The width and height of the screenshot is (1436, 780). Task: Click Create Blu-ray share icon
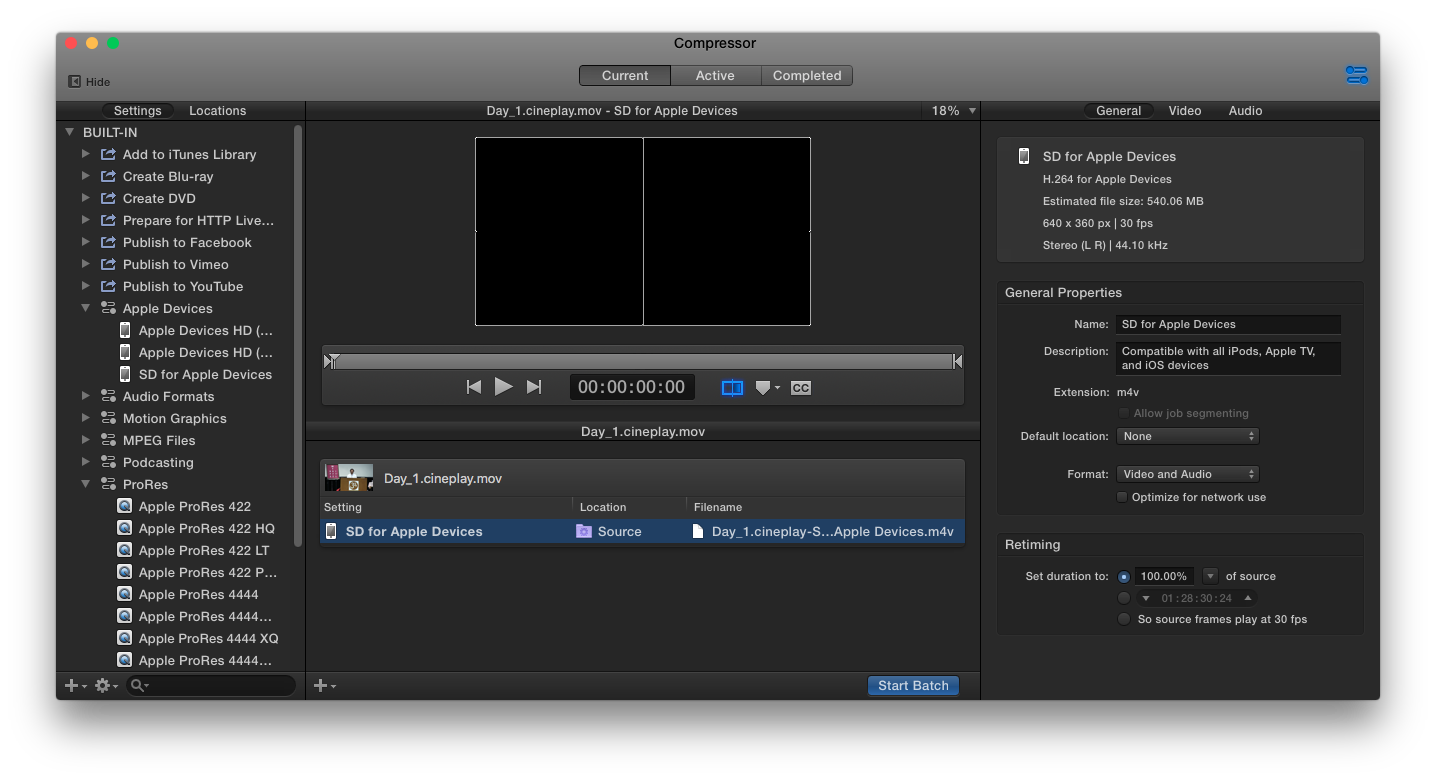click(x=108, y=176)
